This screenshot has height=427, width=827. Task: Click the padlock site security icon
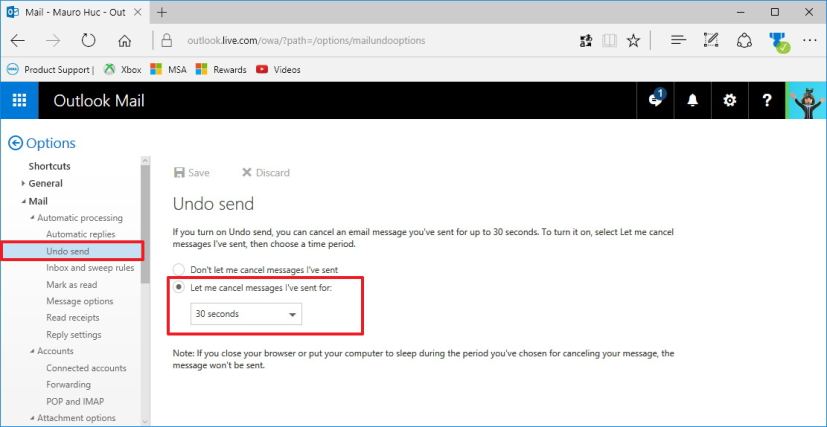[167, 41]
